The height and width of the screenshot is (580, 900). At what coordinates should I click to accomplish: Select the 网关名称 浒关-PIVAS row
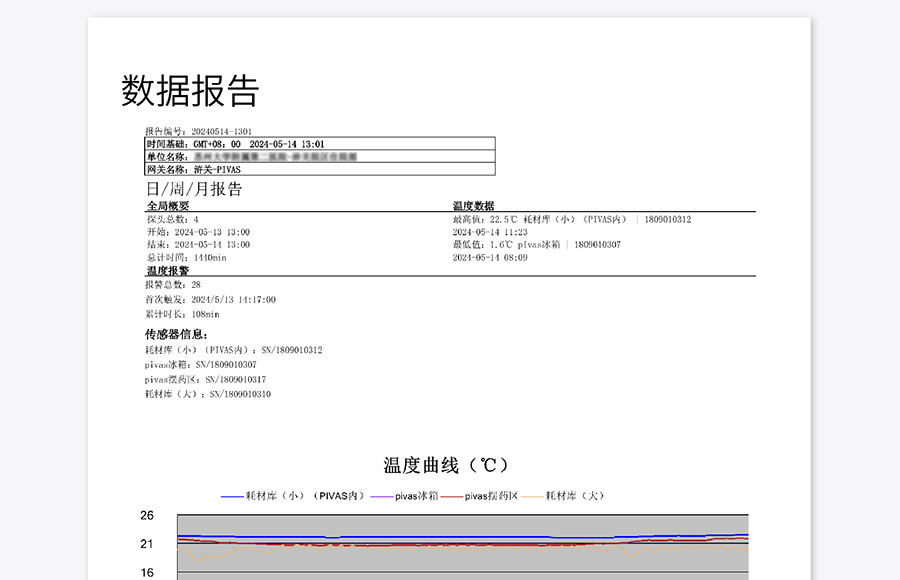click(320, 170)
